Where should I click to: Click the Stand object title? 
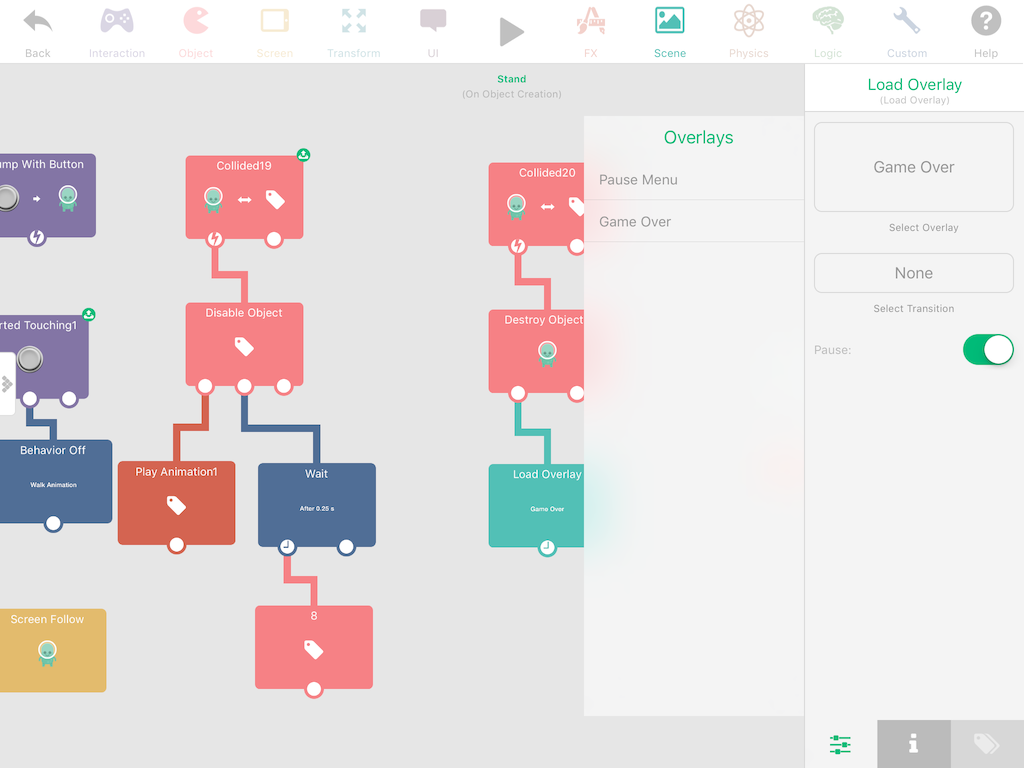pyautogui.click(x=511, y=79)
